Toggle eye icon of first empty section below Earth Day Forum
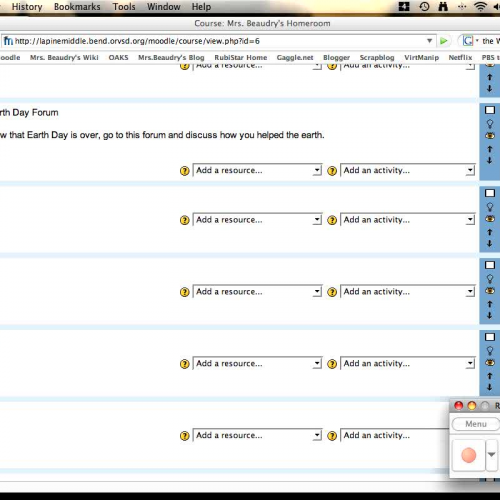 point(490,219)
